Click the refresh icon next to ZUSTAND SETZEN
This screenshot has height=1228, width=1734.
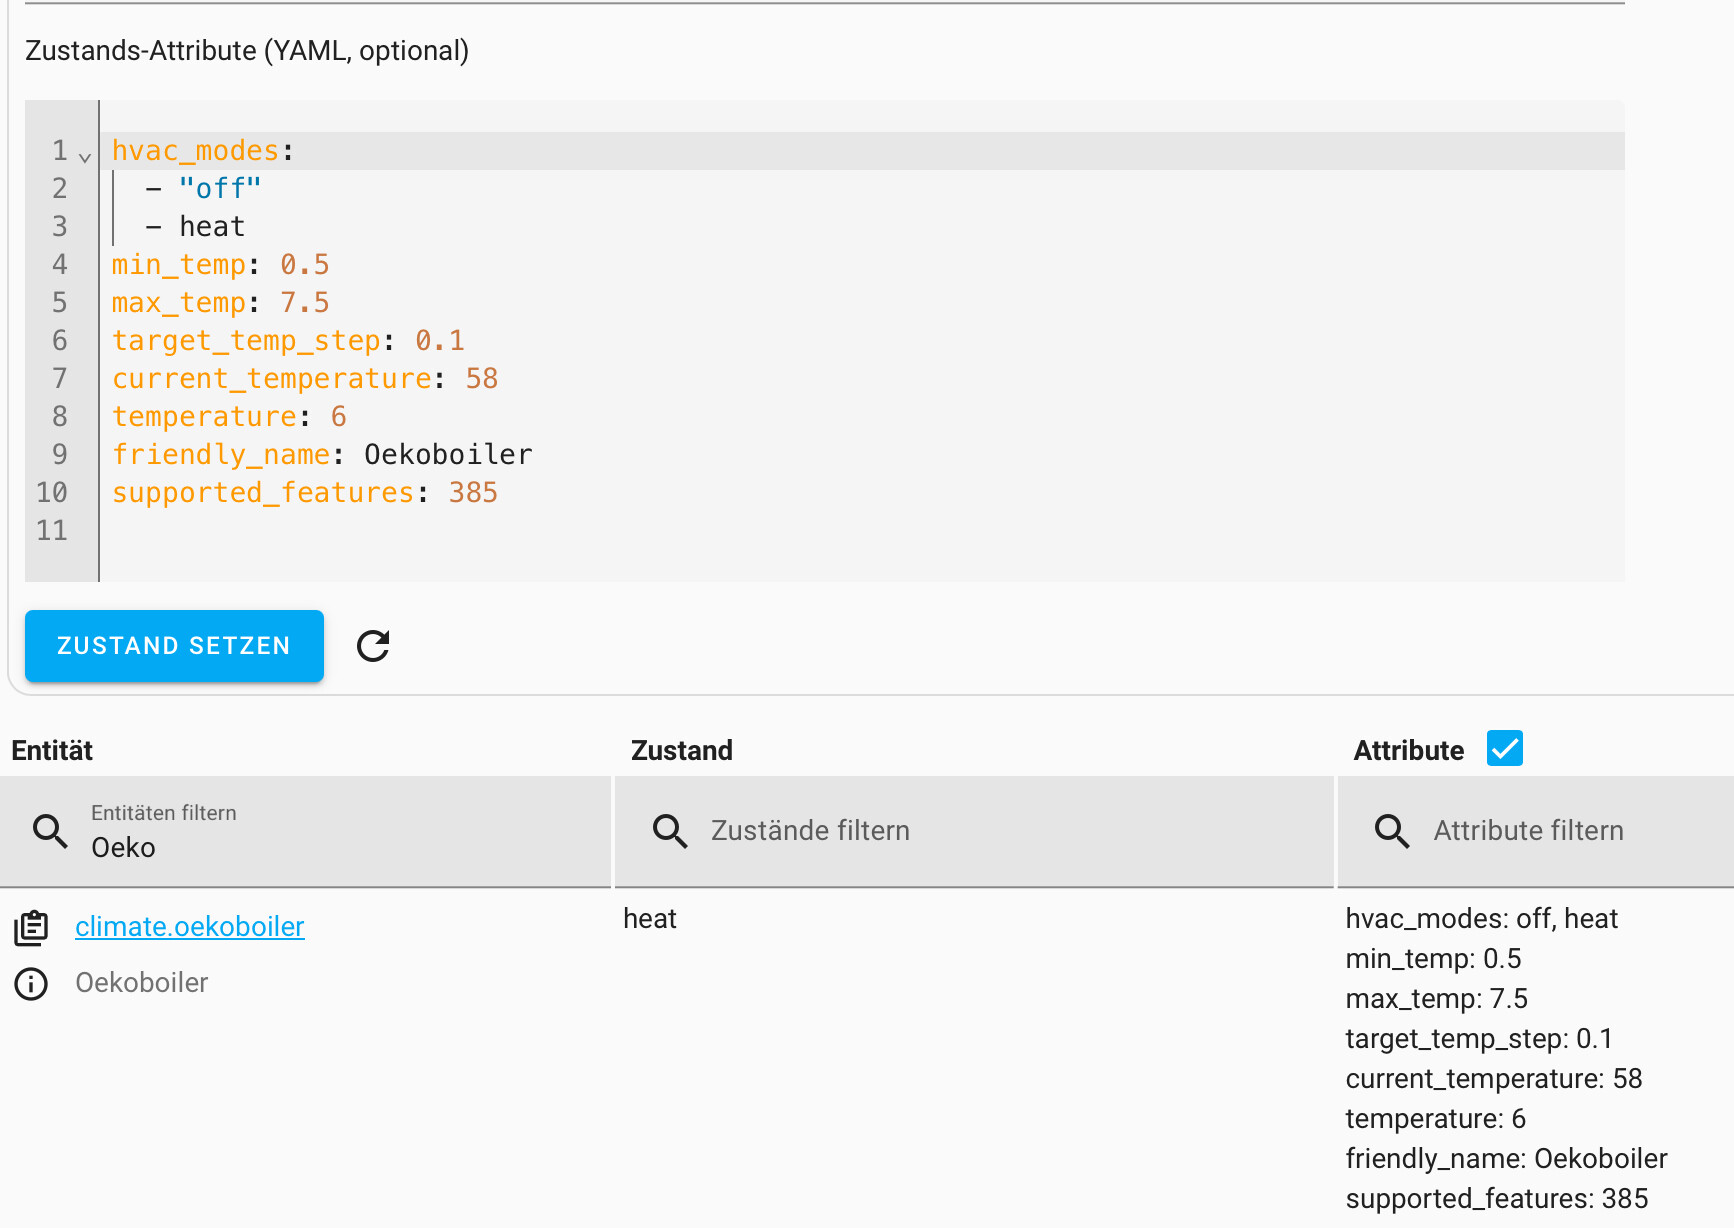pyautogui.click(x=373, y=646)
